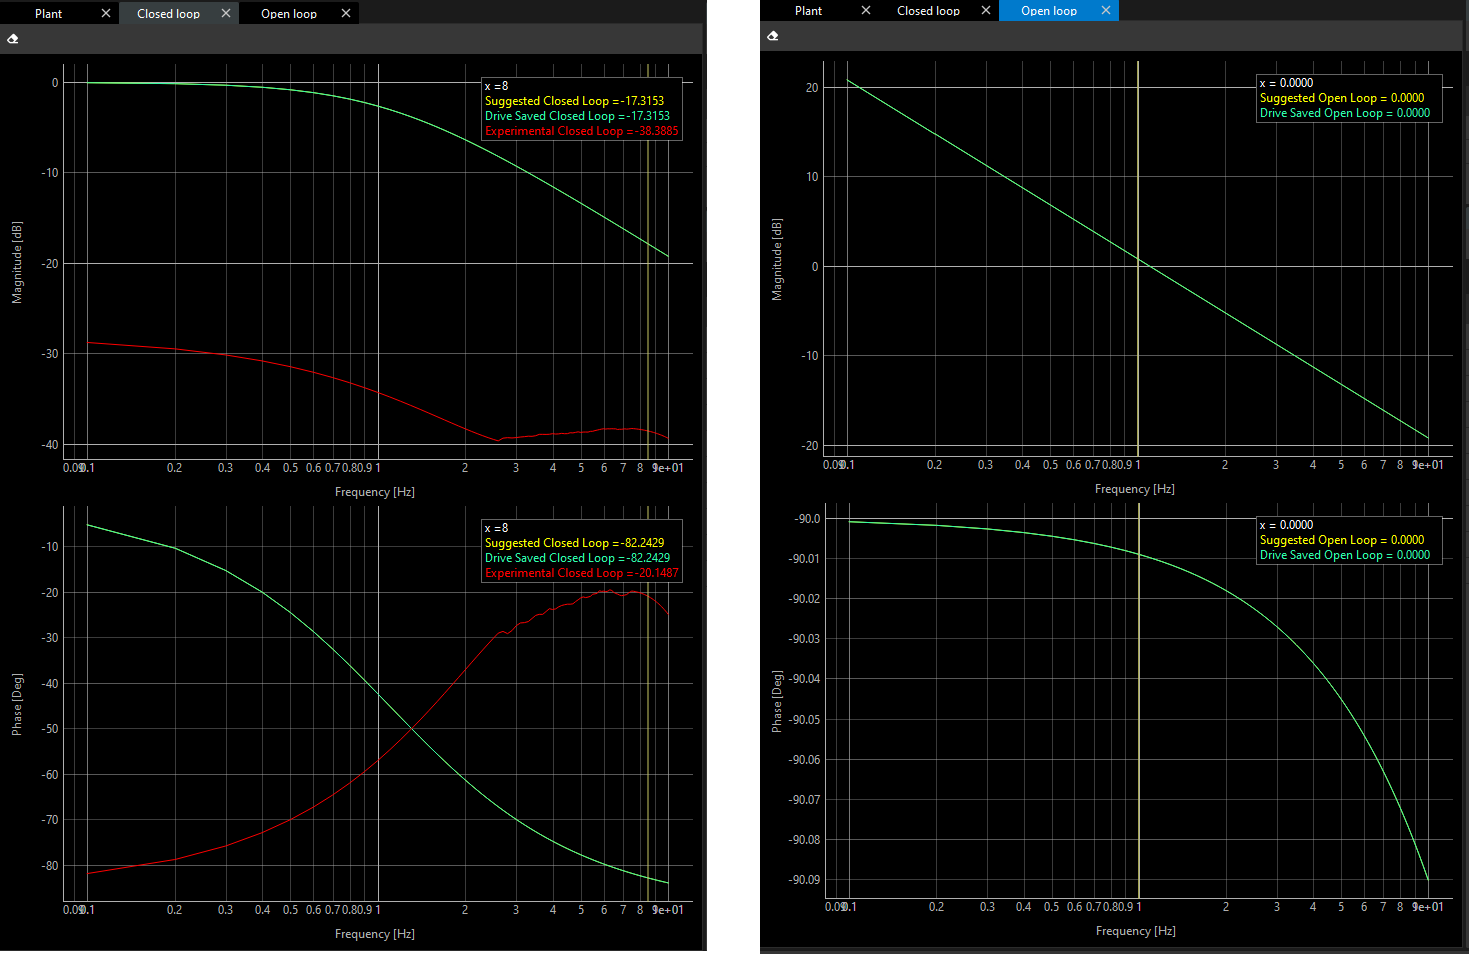Select the Closed loop tab in right panel
1470x955 pixels.
928,10
